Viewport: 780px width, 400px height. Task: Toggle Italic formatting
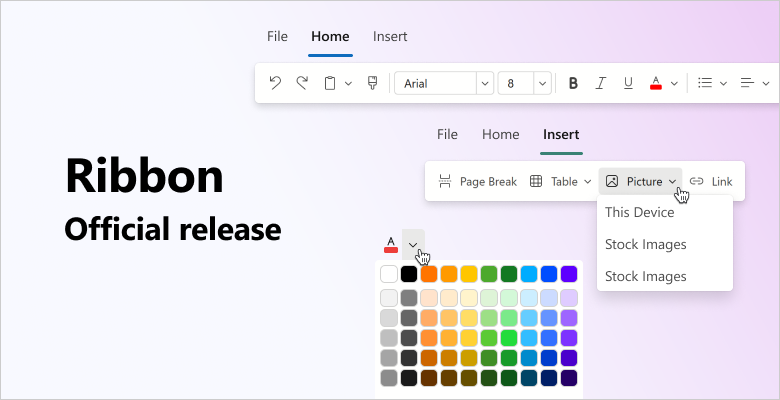click(x=601, y=83)
